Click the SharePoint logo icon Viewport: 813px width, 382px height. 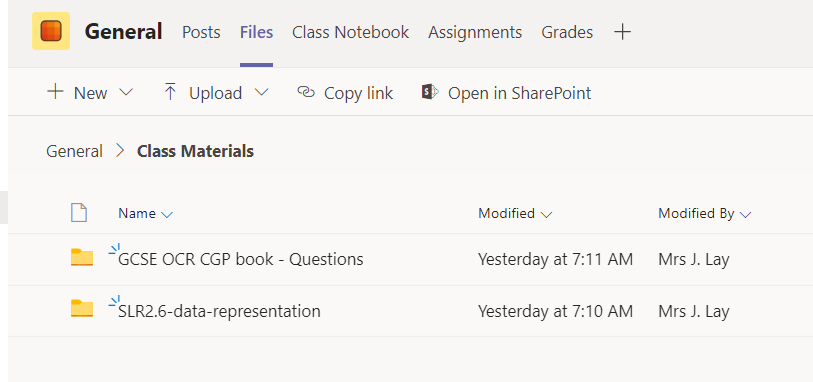[430, 92]
